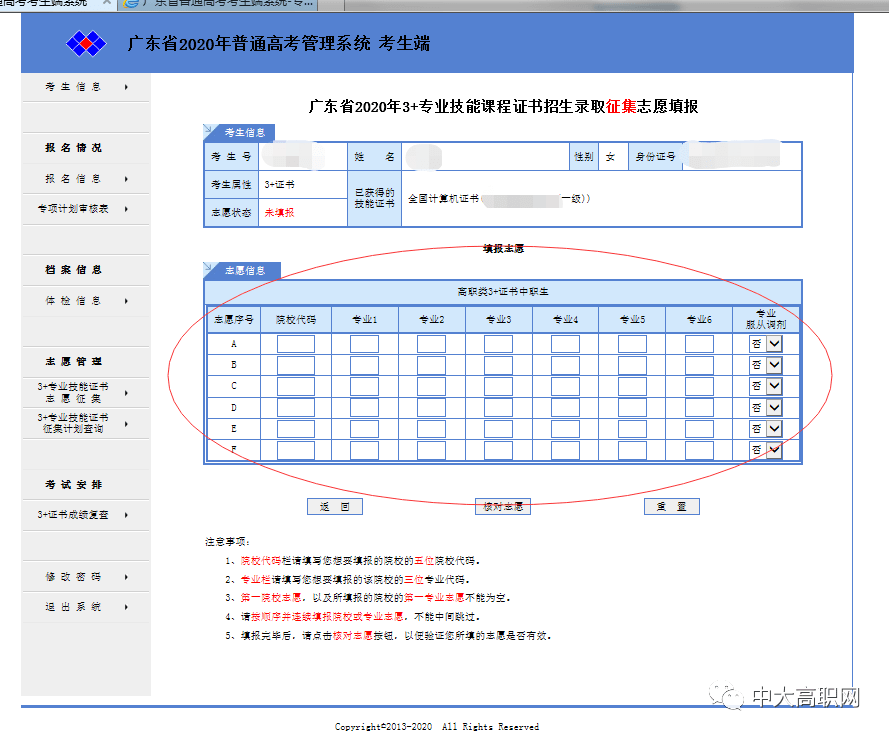Viewport: 889px width, 736px height.
Task: Focus 专业4 field in row A
Action: point(565,344)
